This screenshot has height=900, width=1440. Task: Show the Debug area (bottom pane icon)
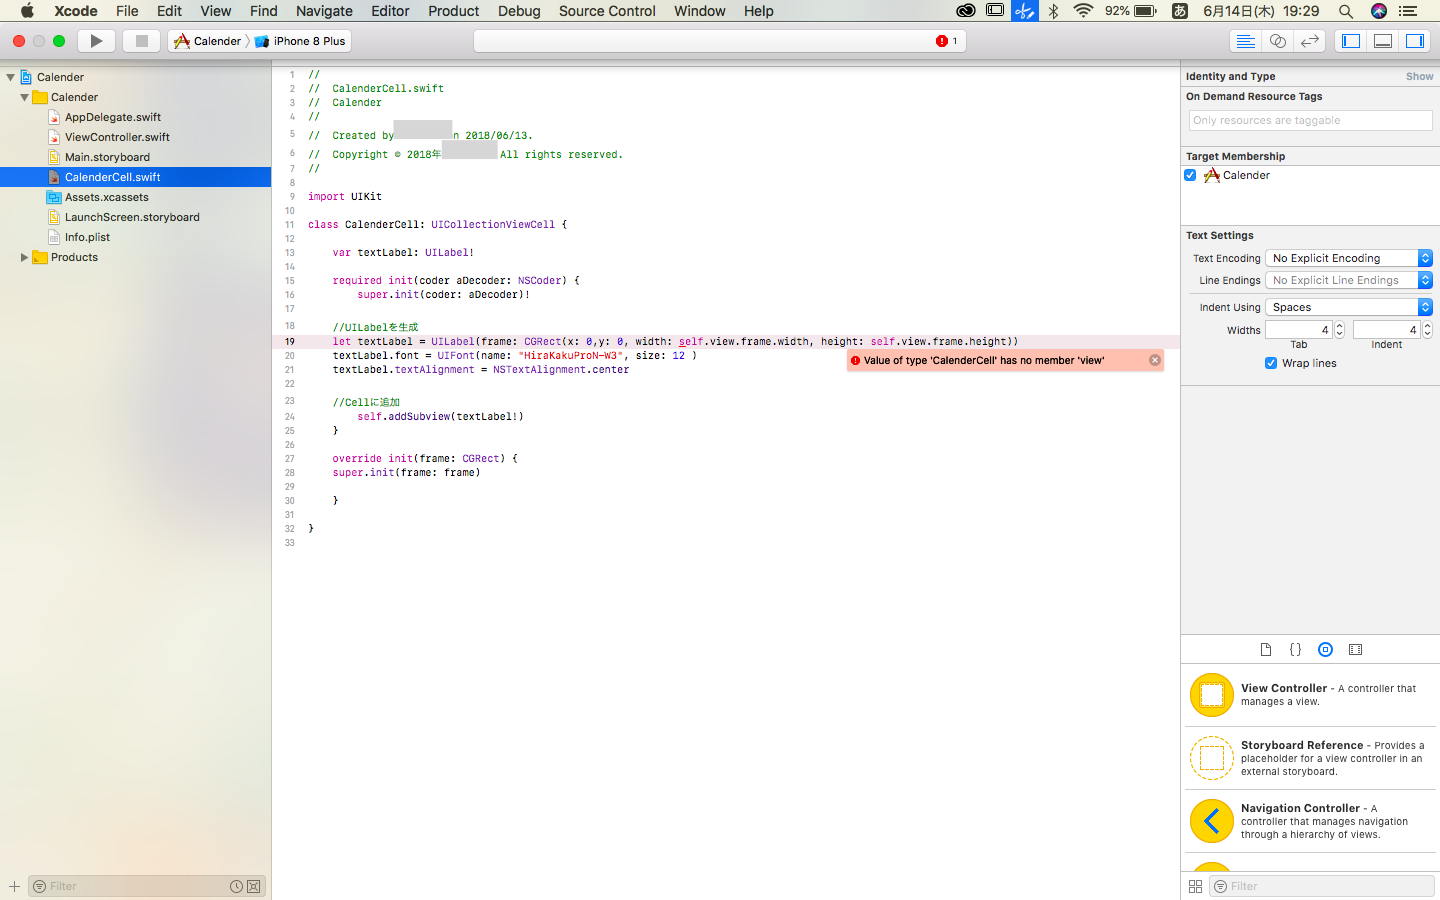(1381, 41)
